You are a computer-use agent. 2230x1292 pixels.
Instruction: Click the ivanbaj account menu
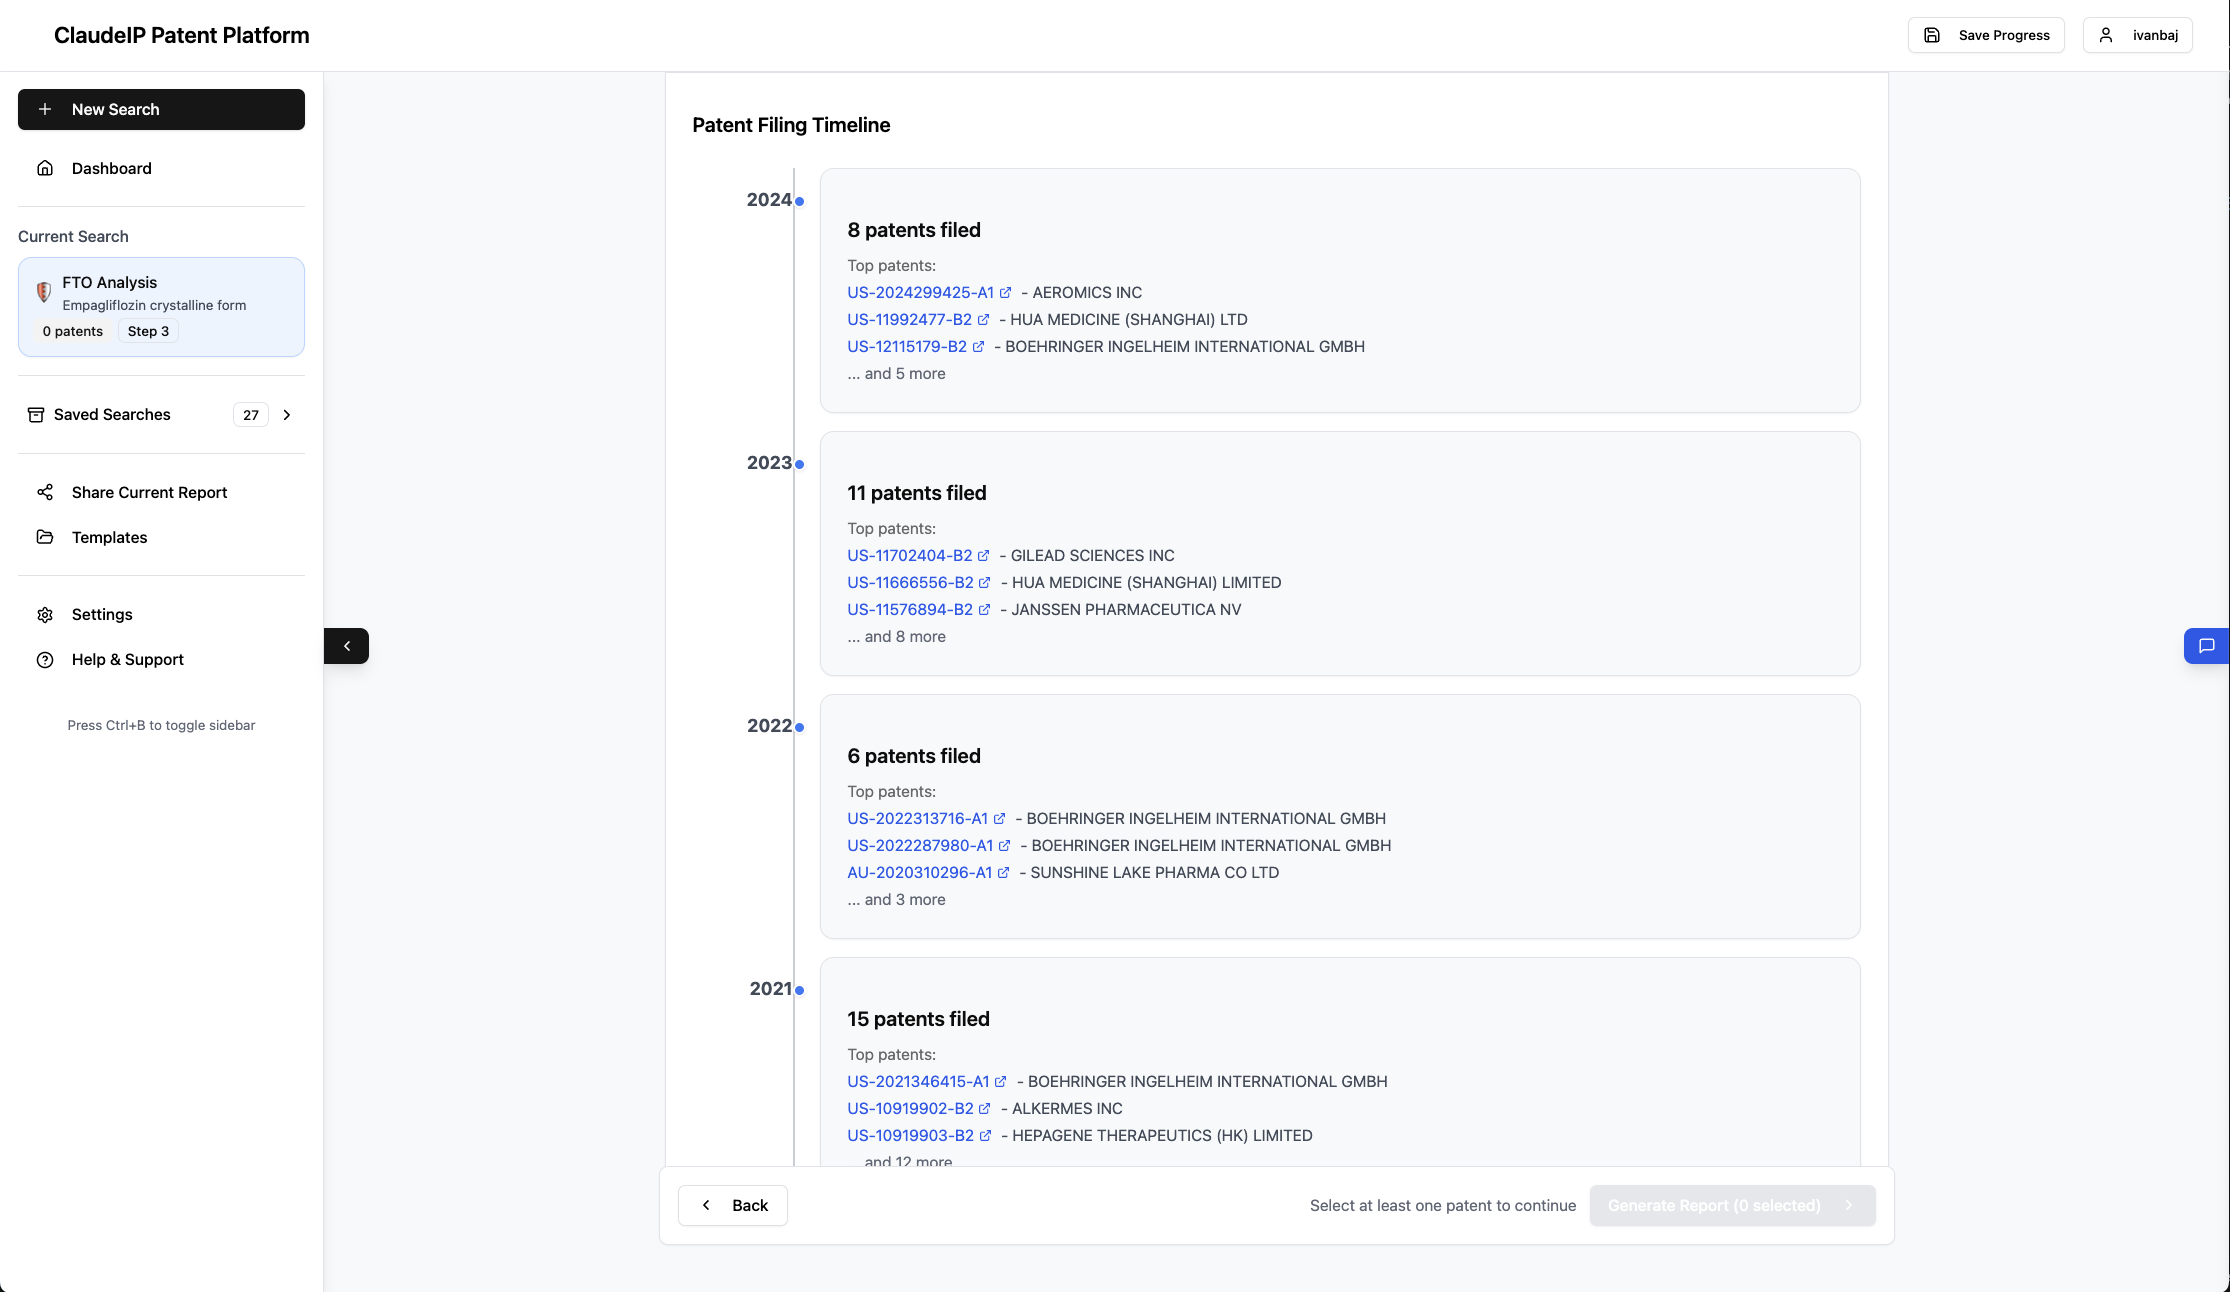2137,35
